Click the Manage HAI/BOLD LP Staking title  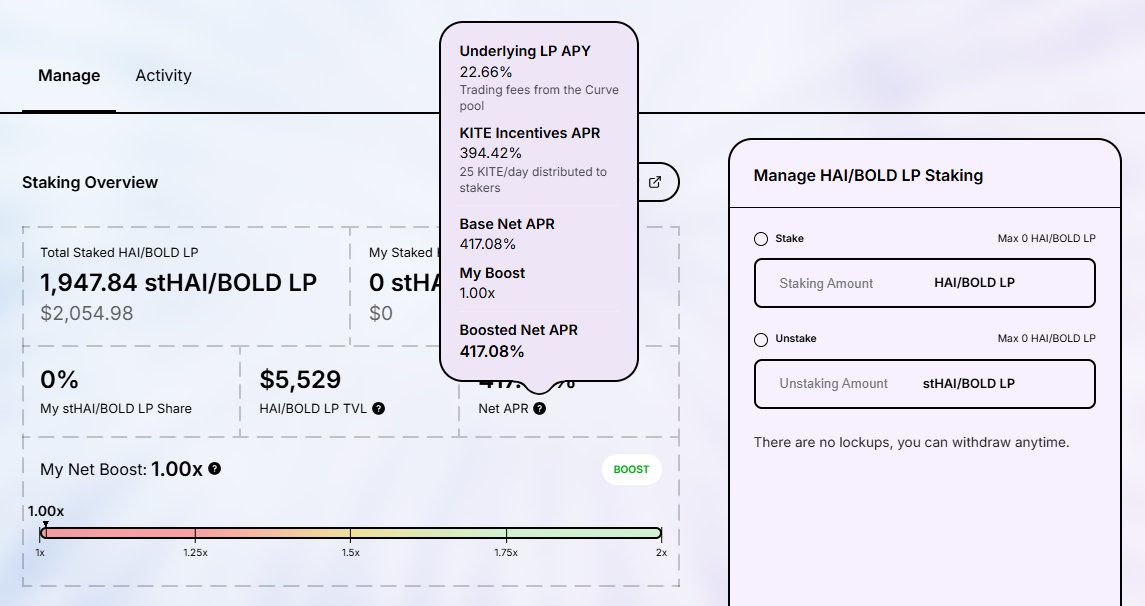coord(868,175)
